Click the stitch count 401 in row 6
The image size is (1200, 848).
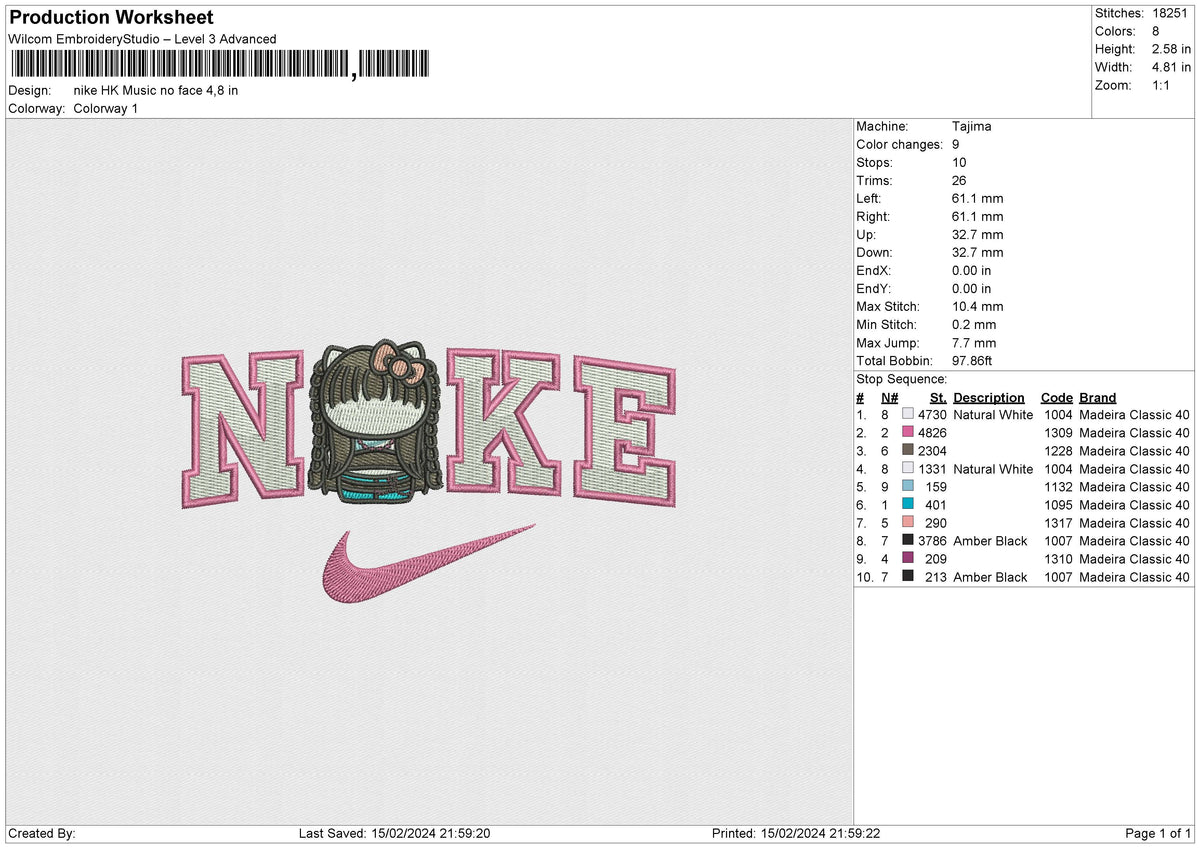(936, 505)
